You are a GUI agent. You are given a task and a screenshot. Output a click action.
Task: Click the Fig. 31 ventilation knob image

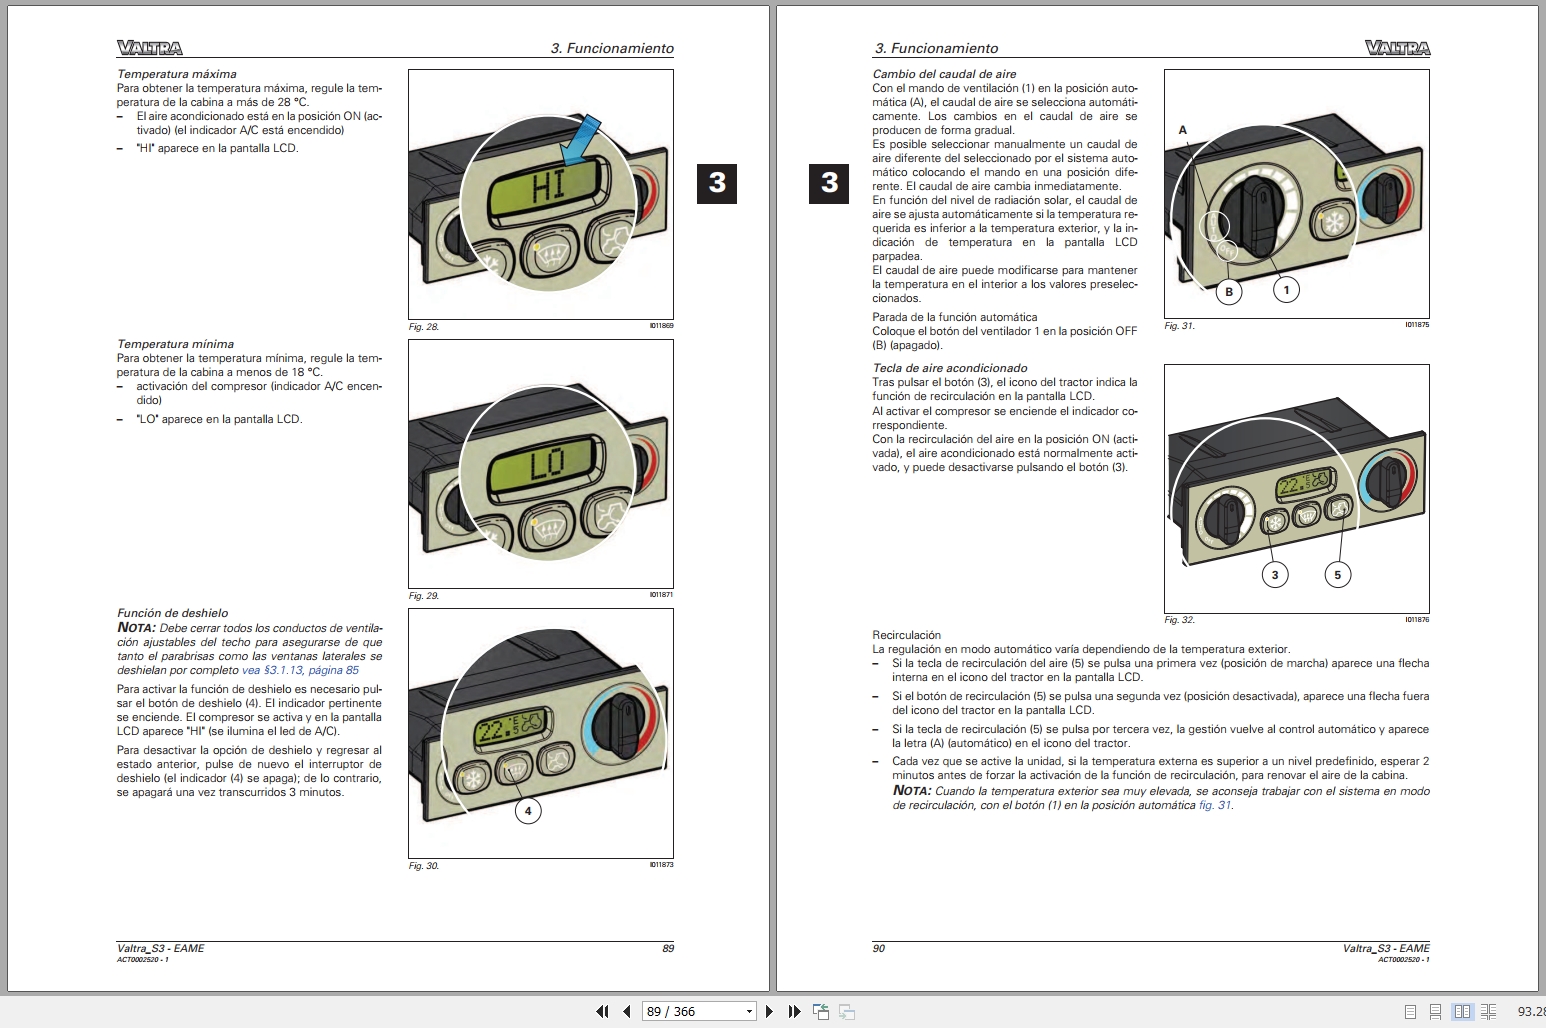coord(1297,194)
